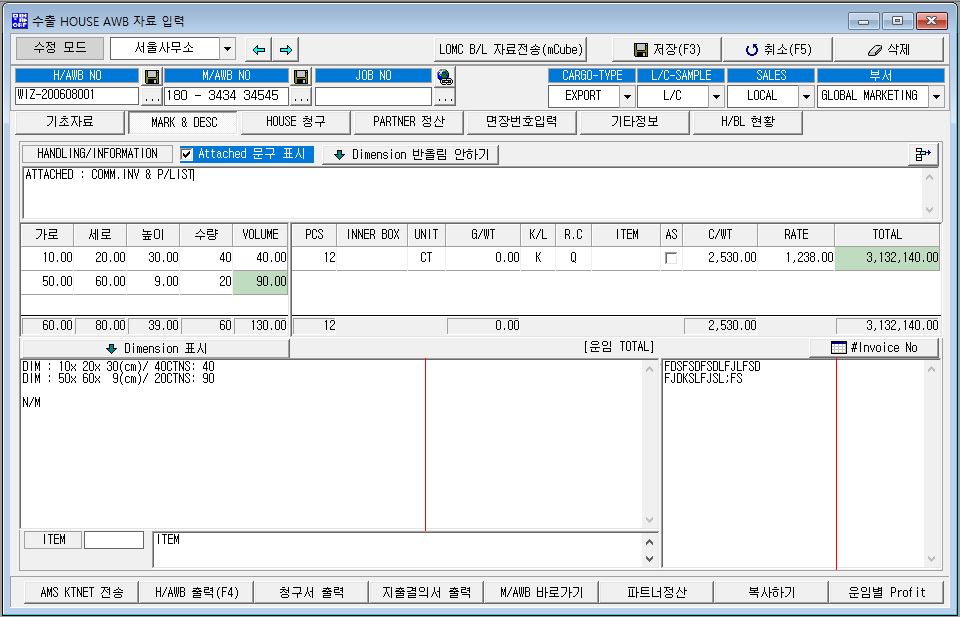Select the TOTAL cell 3,132,140.00 in the freight row

click(x=887, y=258)
